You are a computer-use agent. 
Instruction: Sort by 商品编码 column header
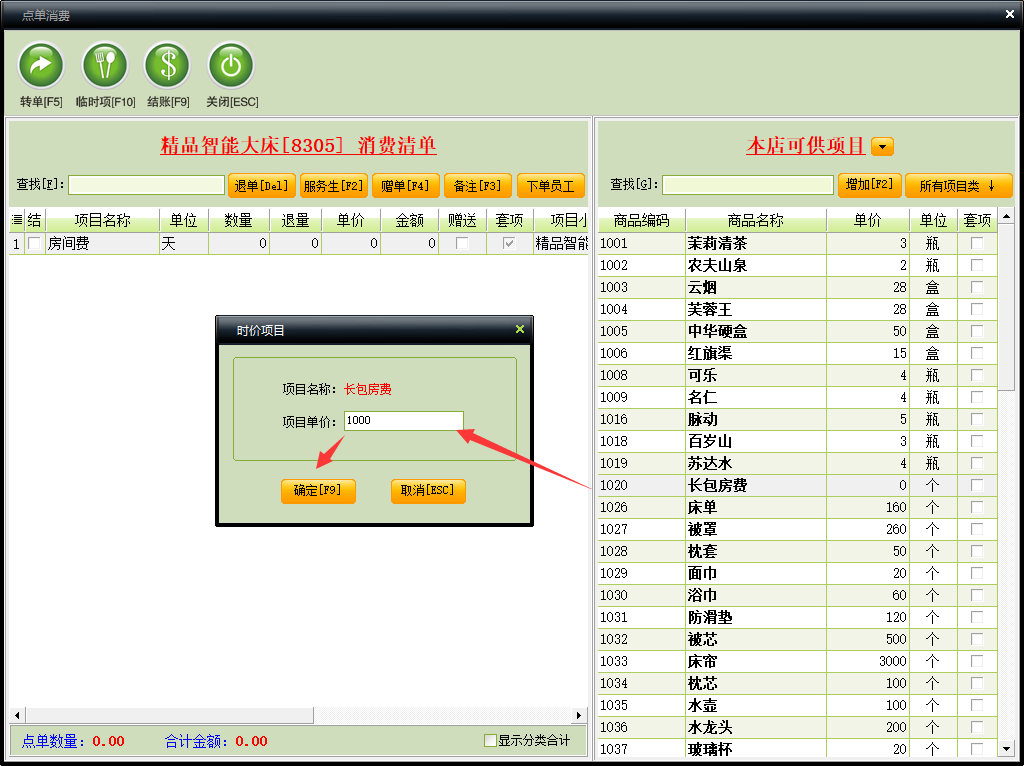(641, 221)
